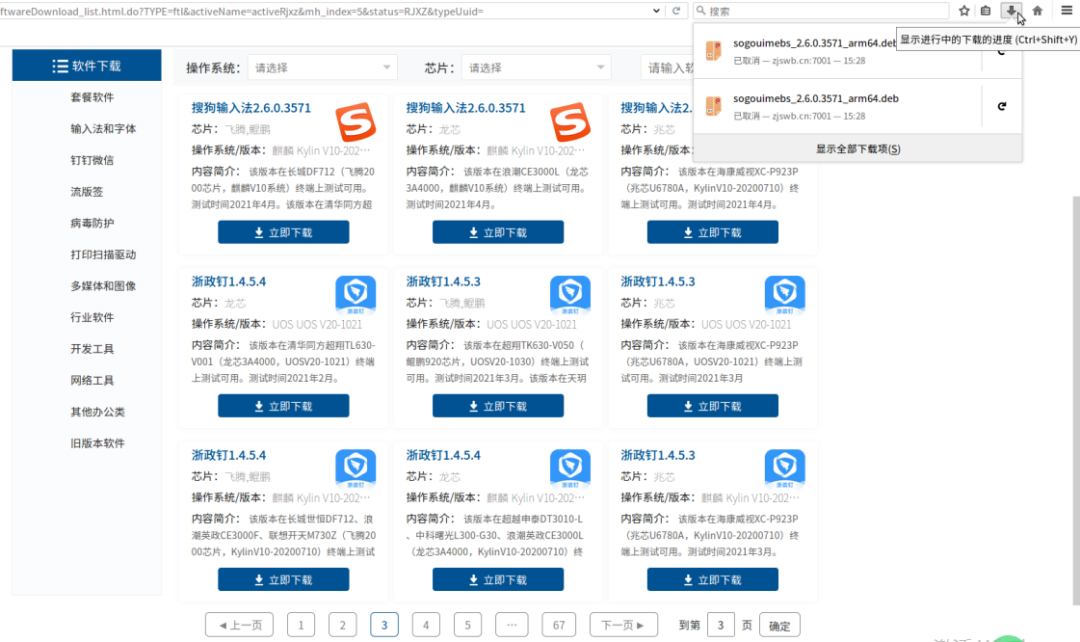Click Sogou logo for 龙芯 version
The width and height of the screenshot is (1080, 642).
pos(570,122)
